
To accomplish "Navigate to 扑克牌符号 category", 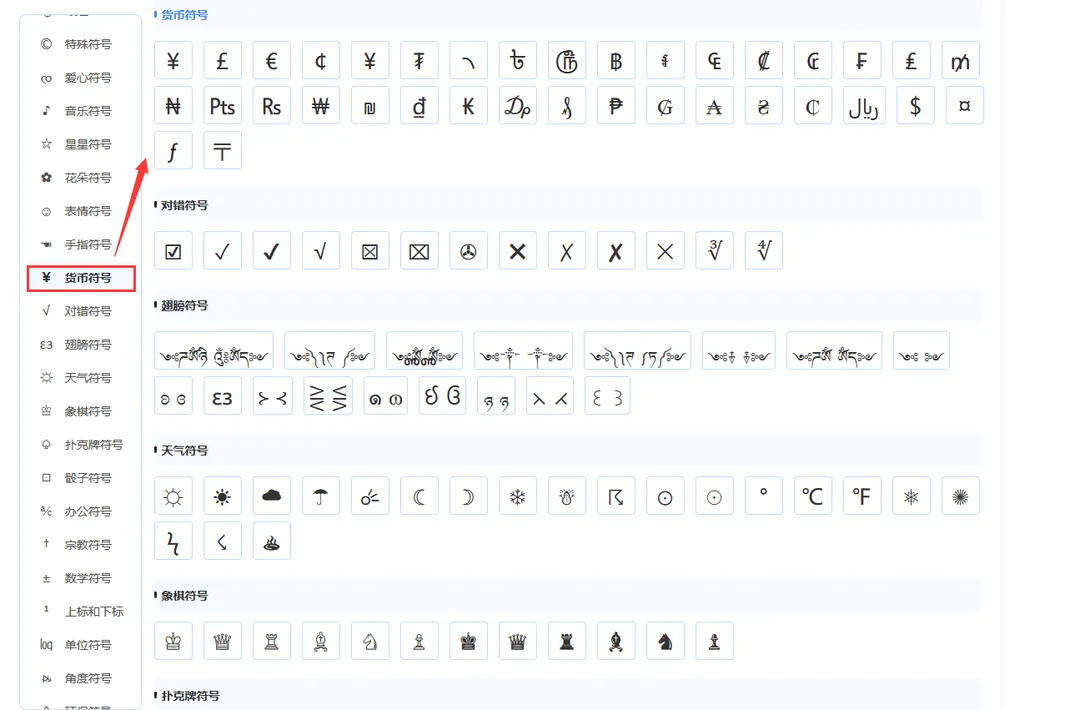I will pyautogui.click(x=80, y=445).
